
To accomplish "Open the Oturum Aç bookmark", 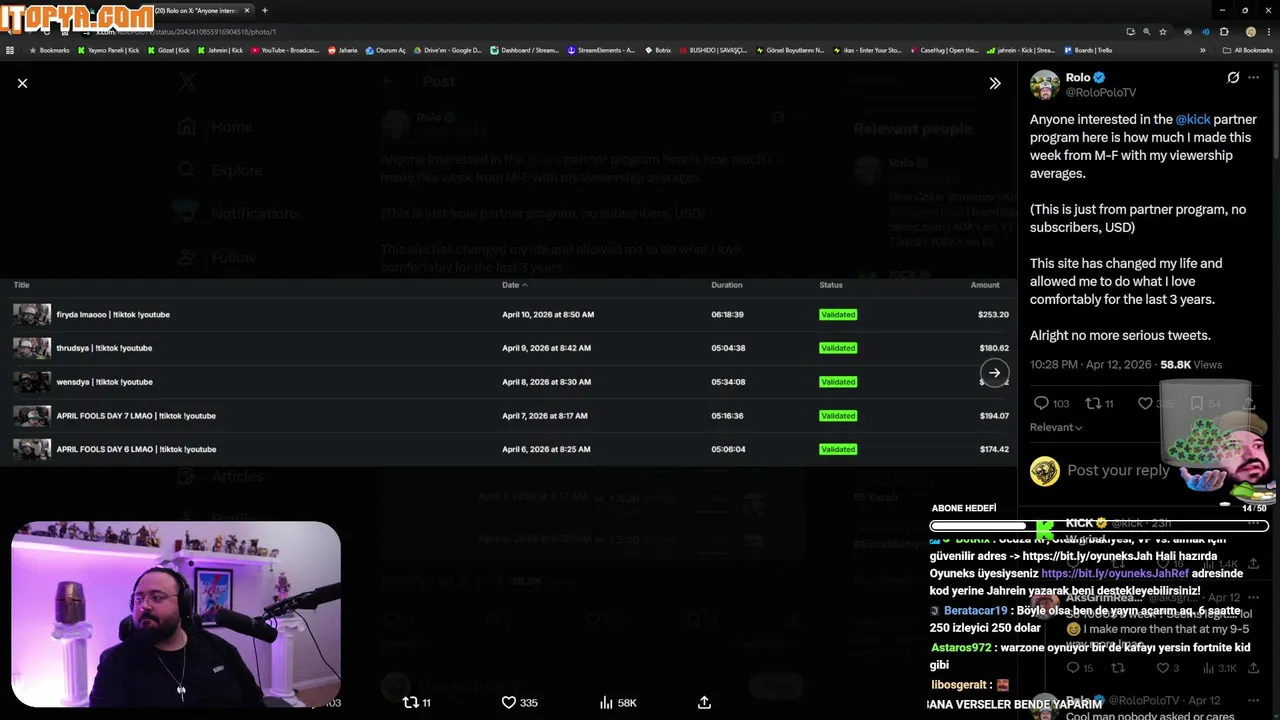I will point(385,50).
